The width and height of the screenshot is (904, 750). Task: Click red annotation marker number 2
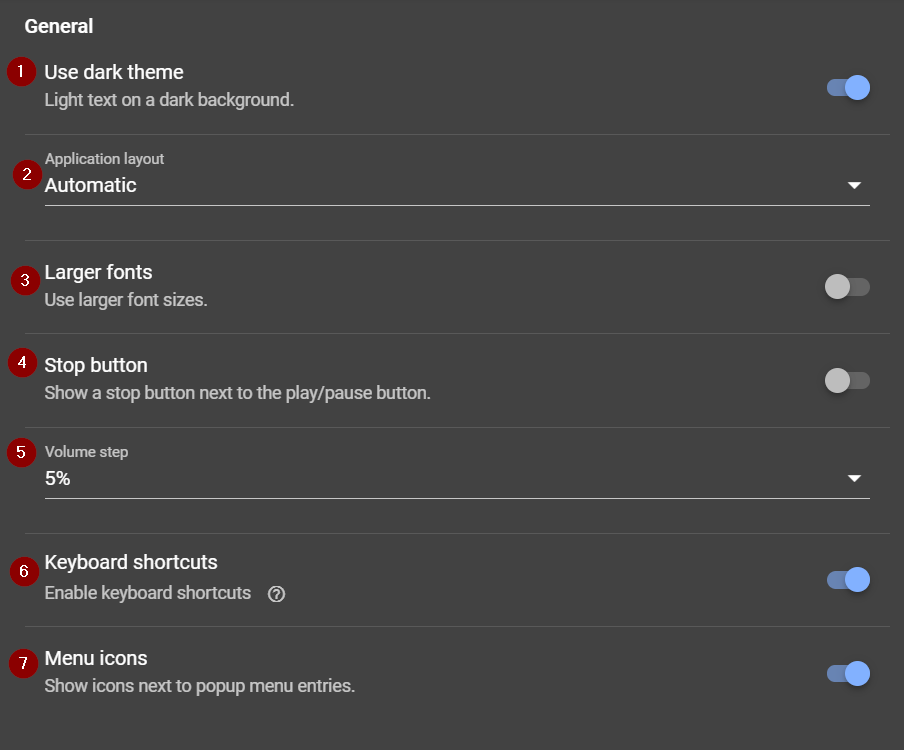(x=27, y=174)
